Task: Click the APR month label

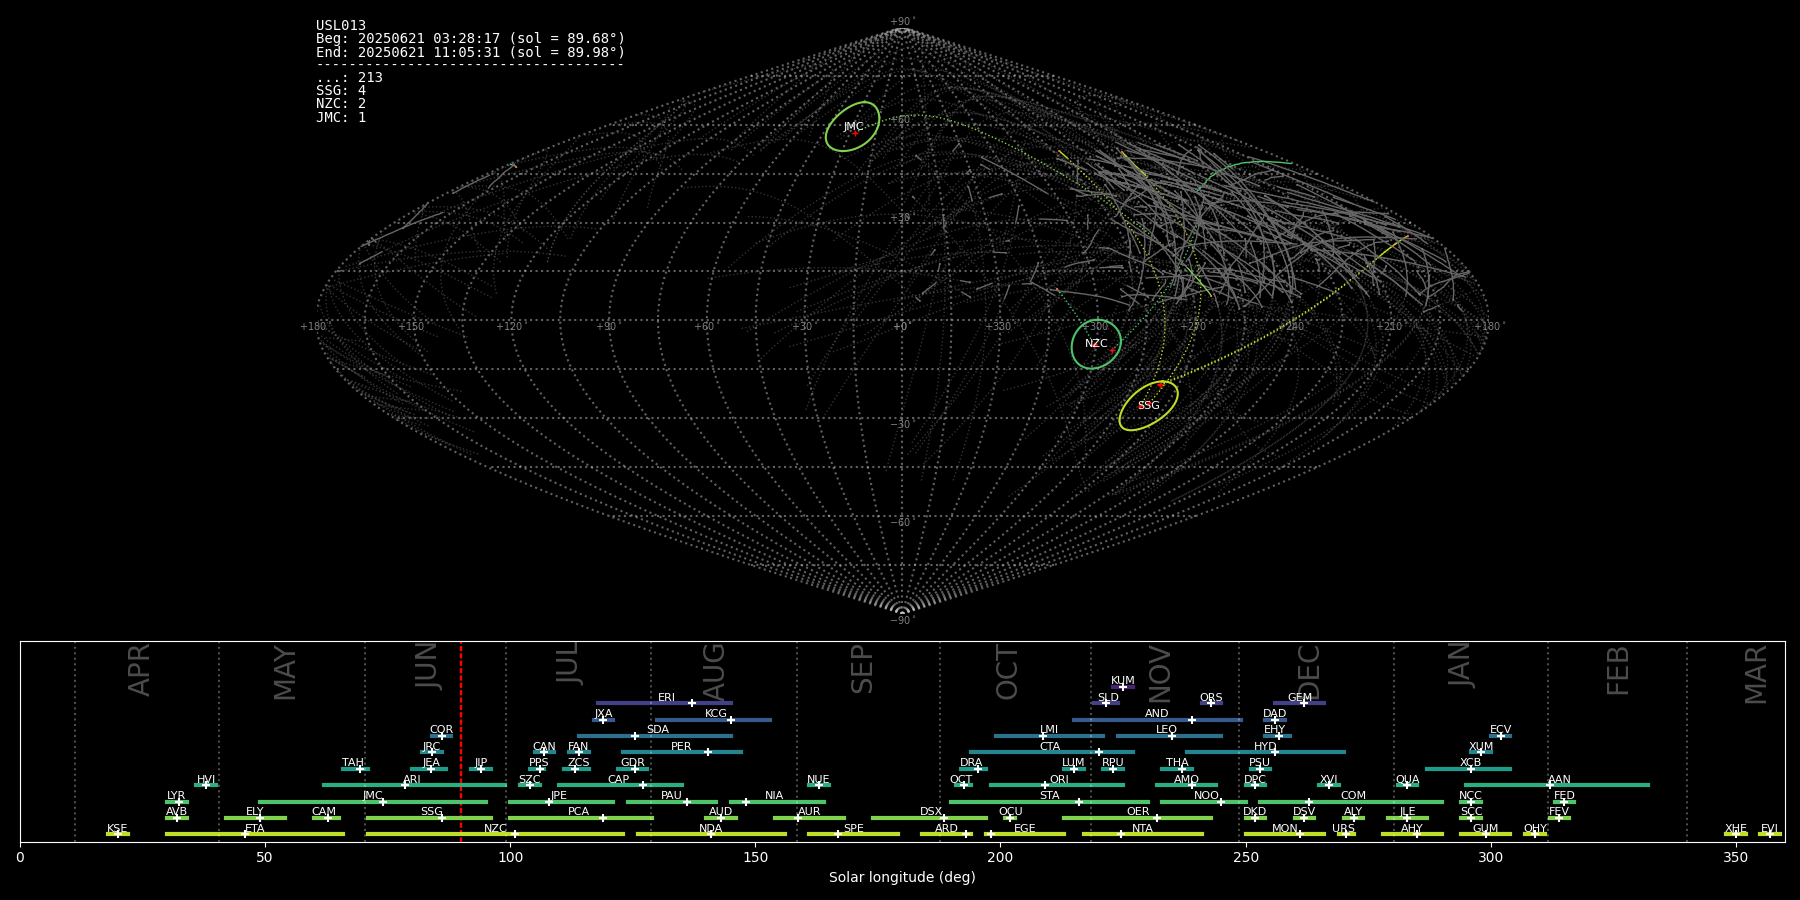Action: tap(139, 670)
